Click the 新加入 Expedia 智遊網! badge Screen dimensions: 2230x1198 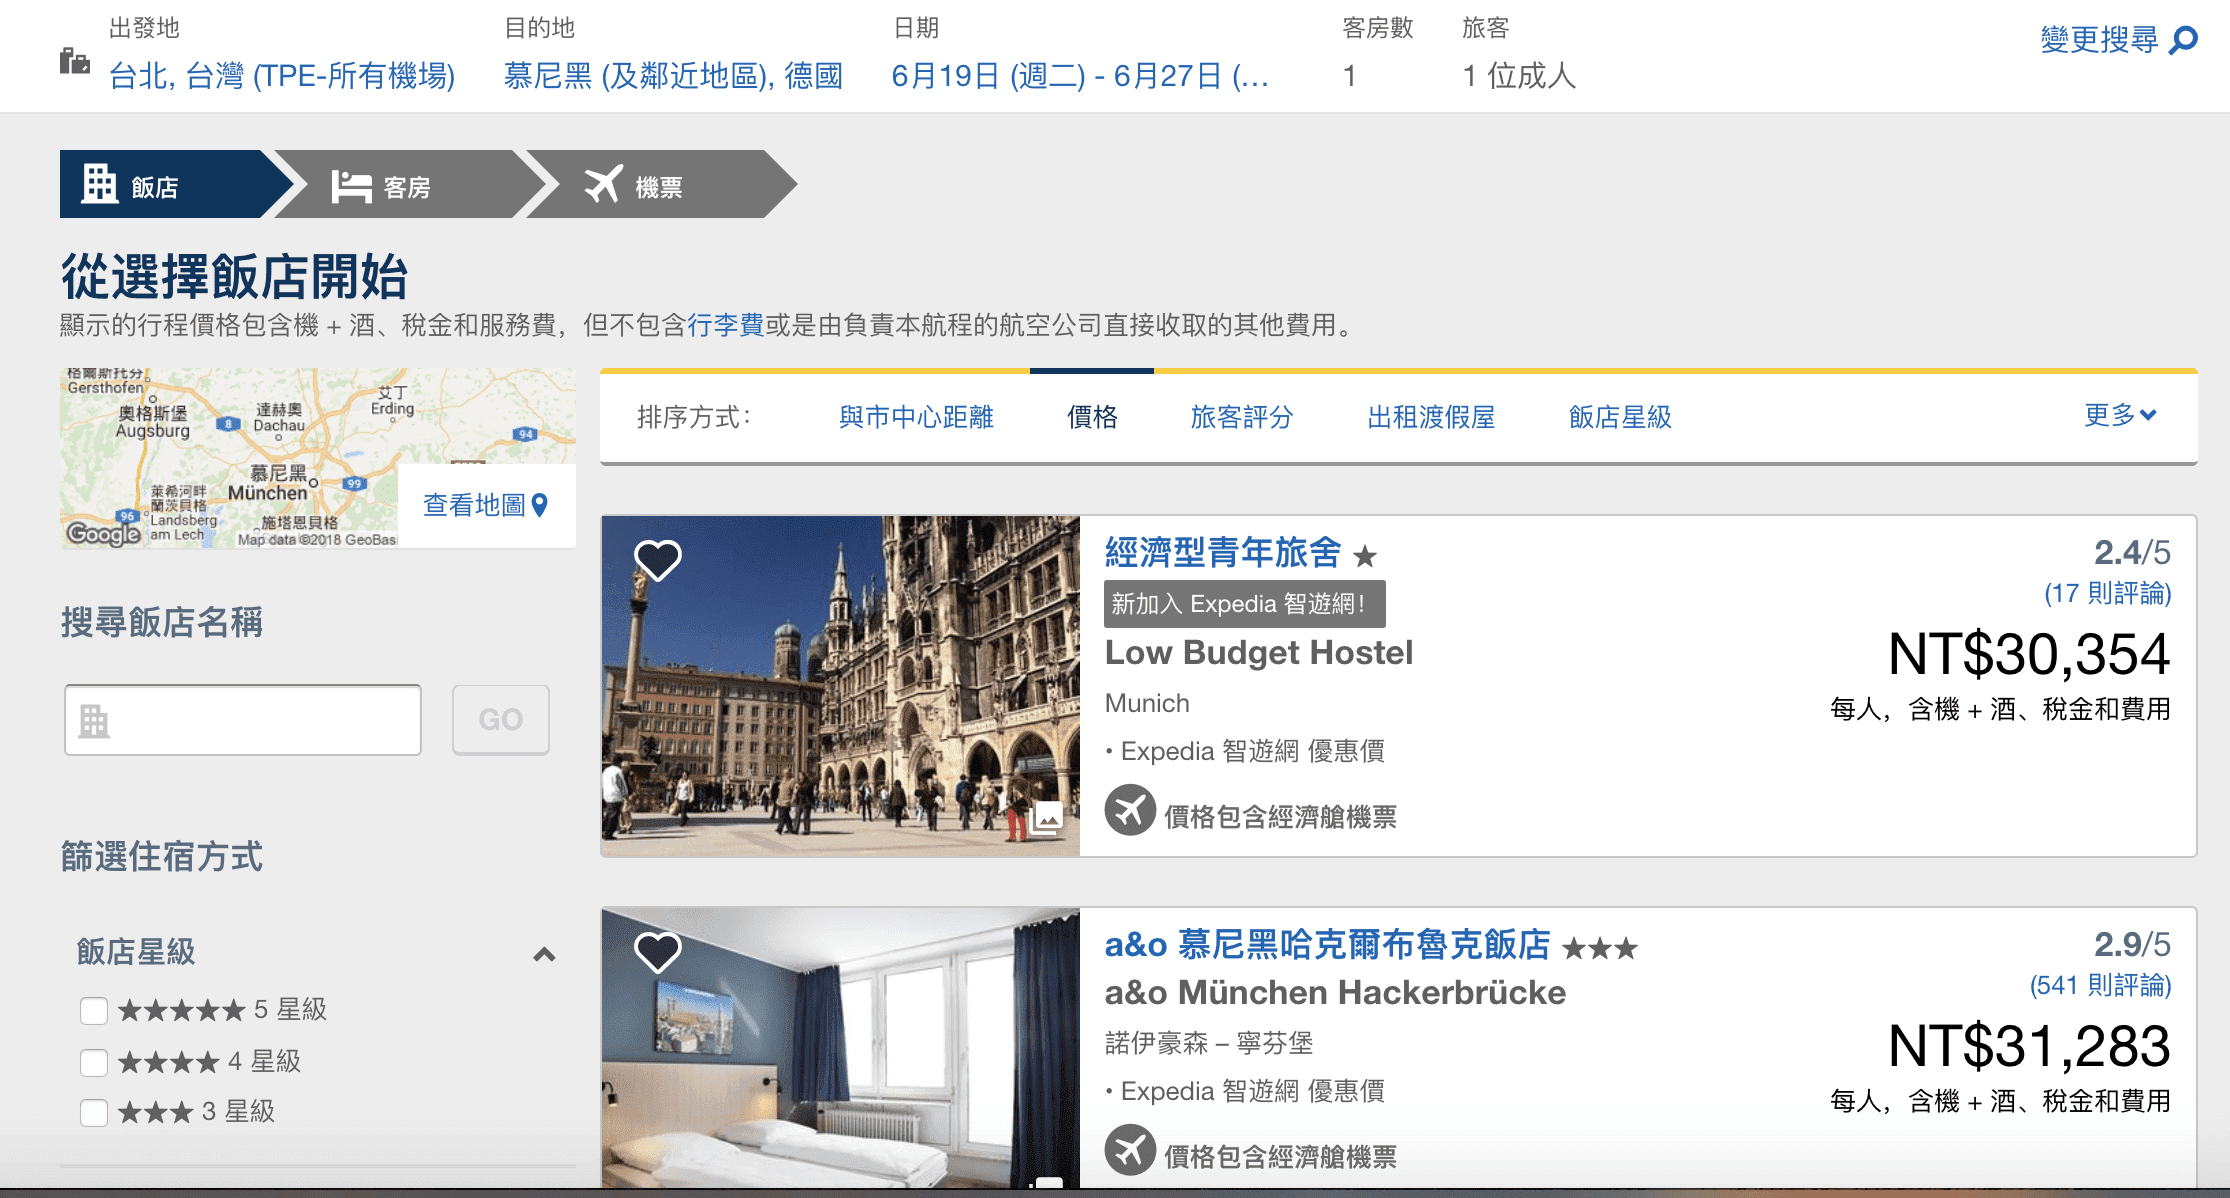[1245, 604]
